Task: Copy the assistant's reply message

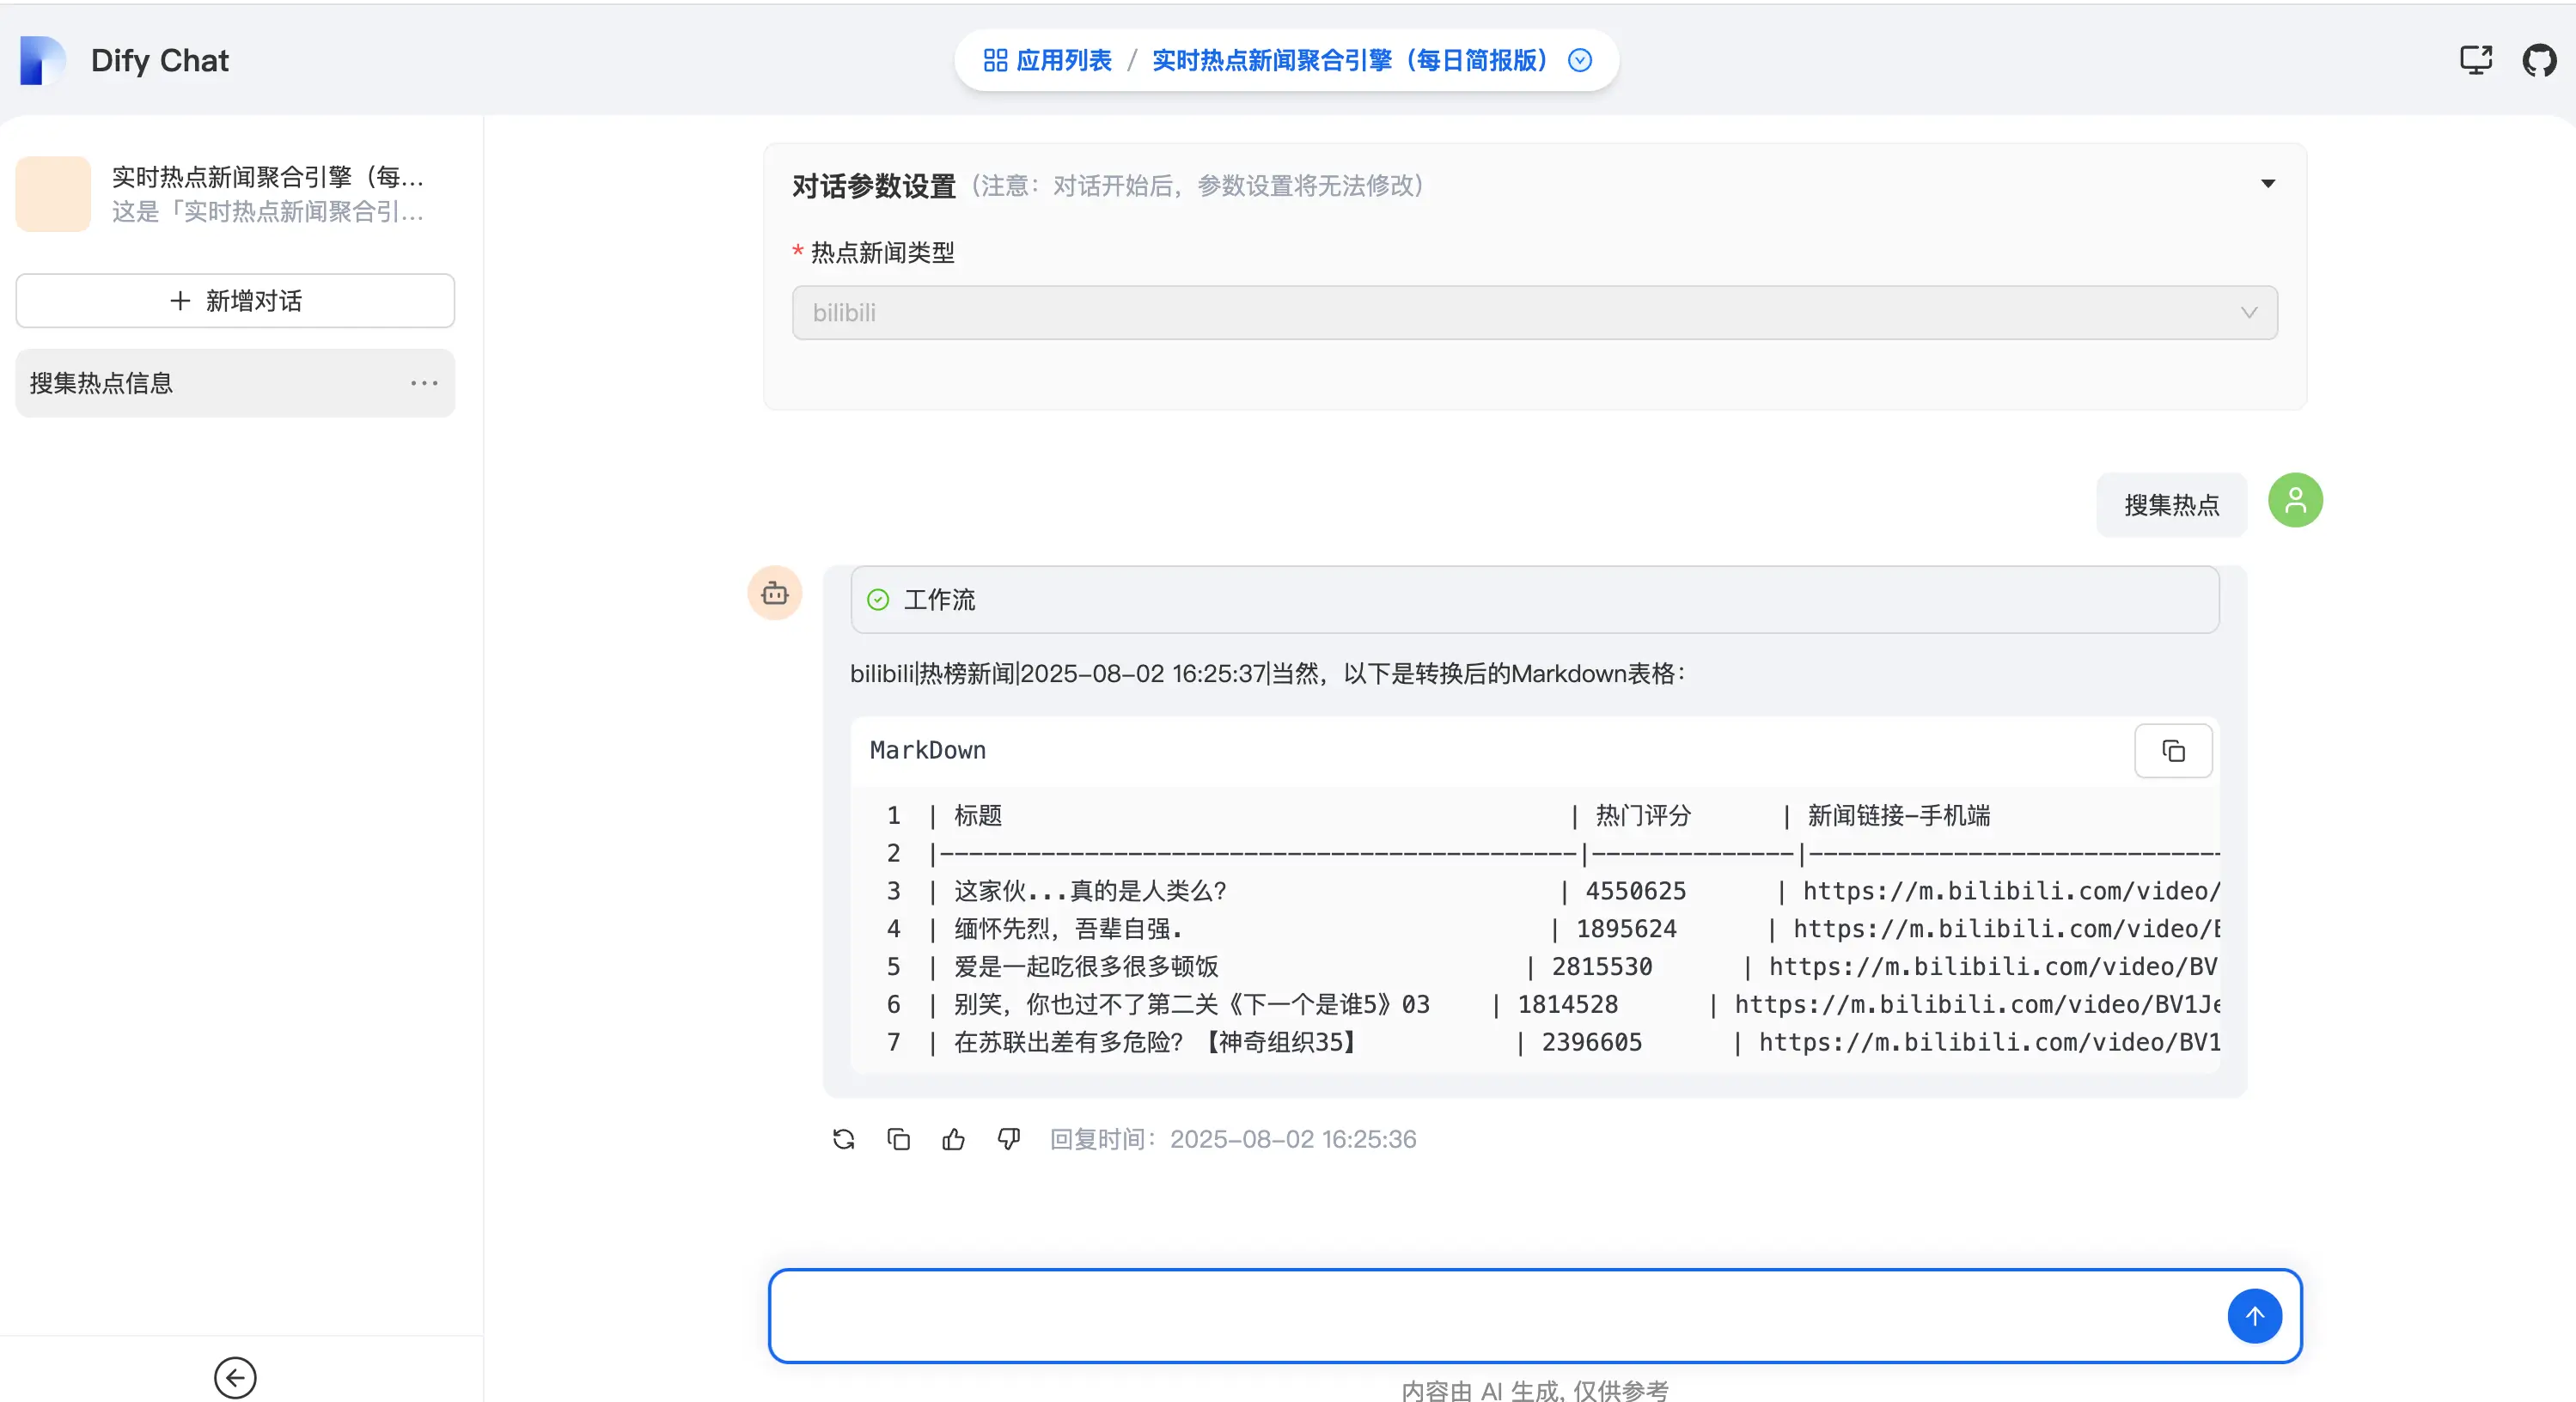Action: click(898, 1139)
